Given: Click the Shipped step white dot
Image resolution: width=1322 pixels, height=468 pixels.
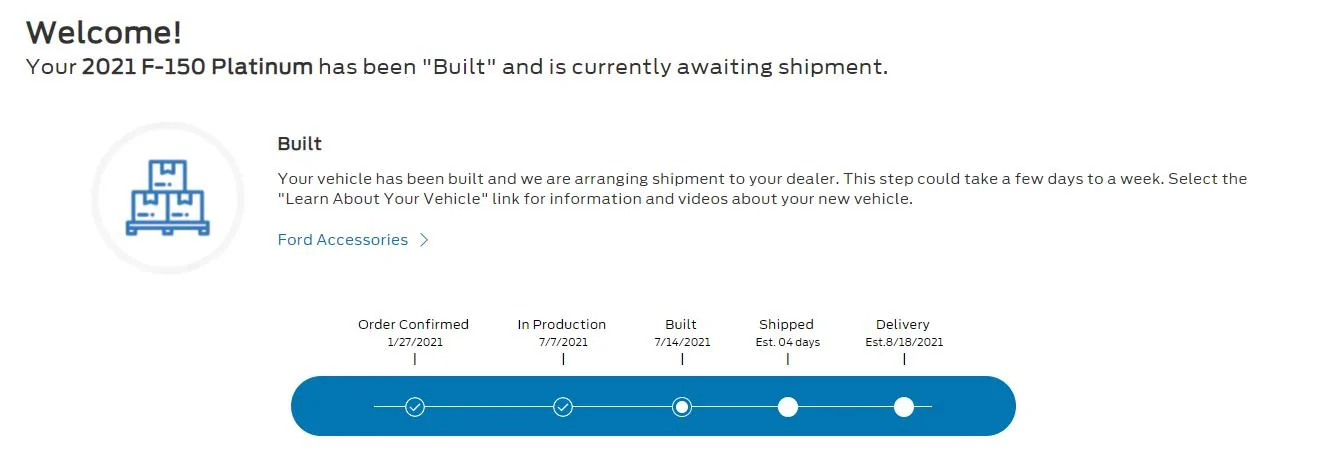Looking at the screenshot, I should point(788,407).
